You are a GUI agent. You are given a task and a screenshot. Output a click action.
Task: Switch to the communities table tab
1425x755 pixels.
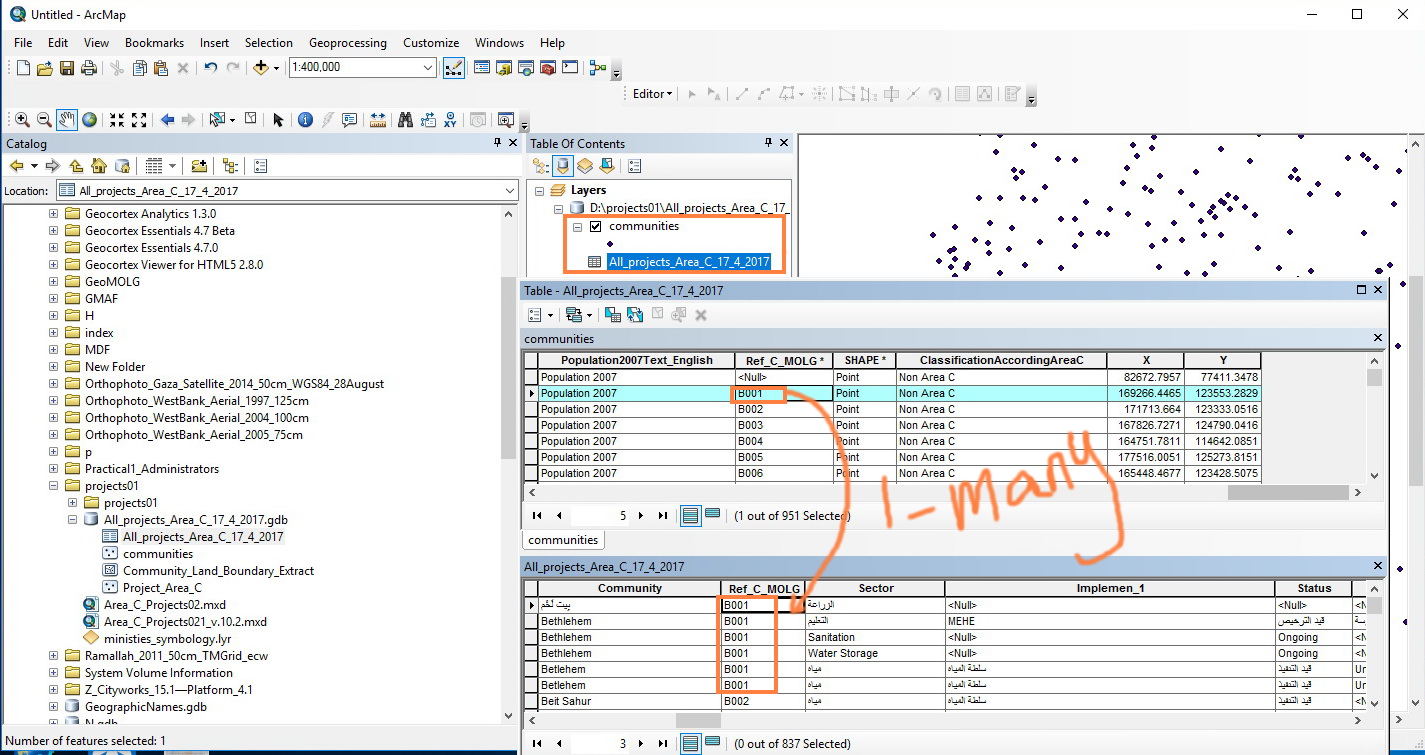[x=563, y=540]
